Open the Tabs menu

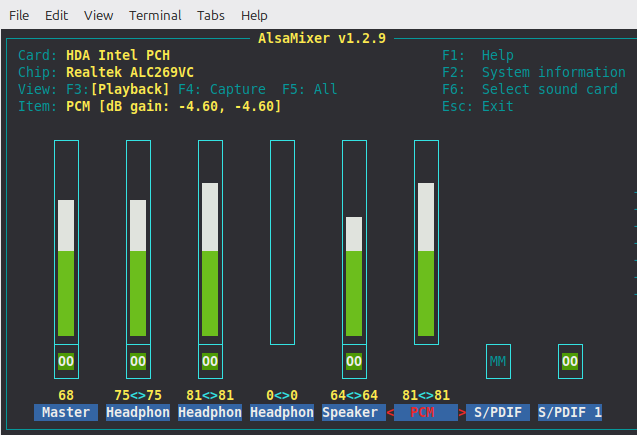pyautogui.click(x=210, y=15)
